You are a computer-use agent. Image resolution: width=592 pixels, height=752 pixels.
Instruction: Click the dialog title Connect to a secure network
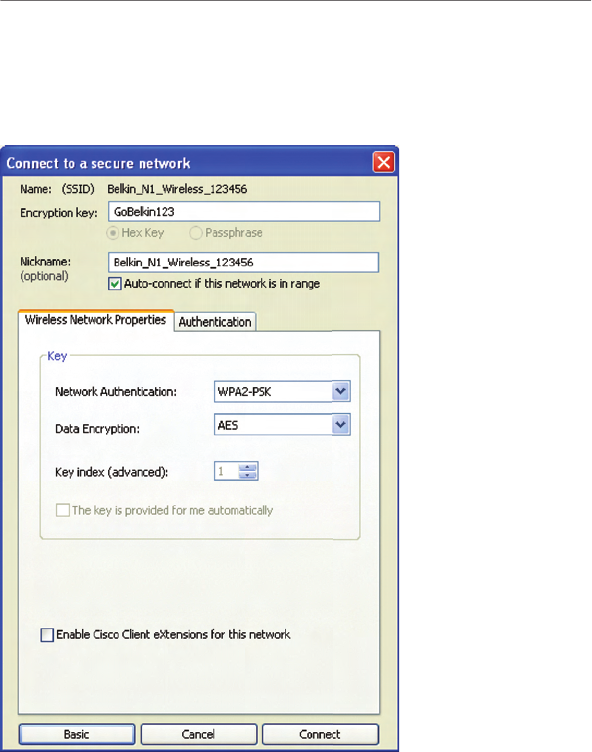[x=98, y=164]
